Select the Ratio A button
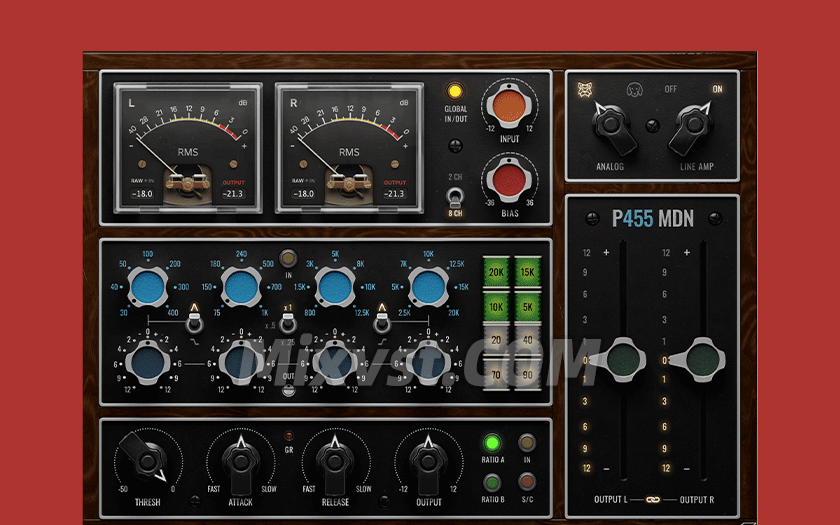The image size is (840, 525). (491, 443)
